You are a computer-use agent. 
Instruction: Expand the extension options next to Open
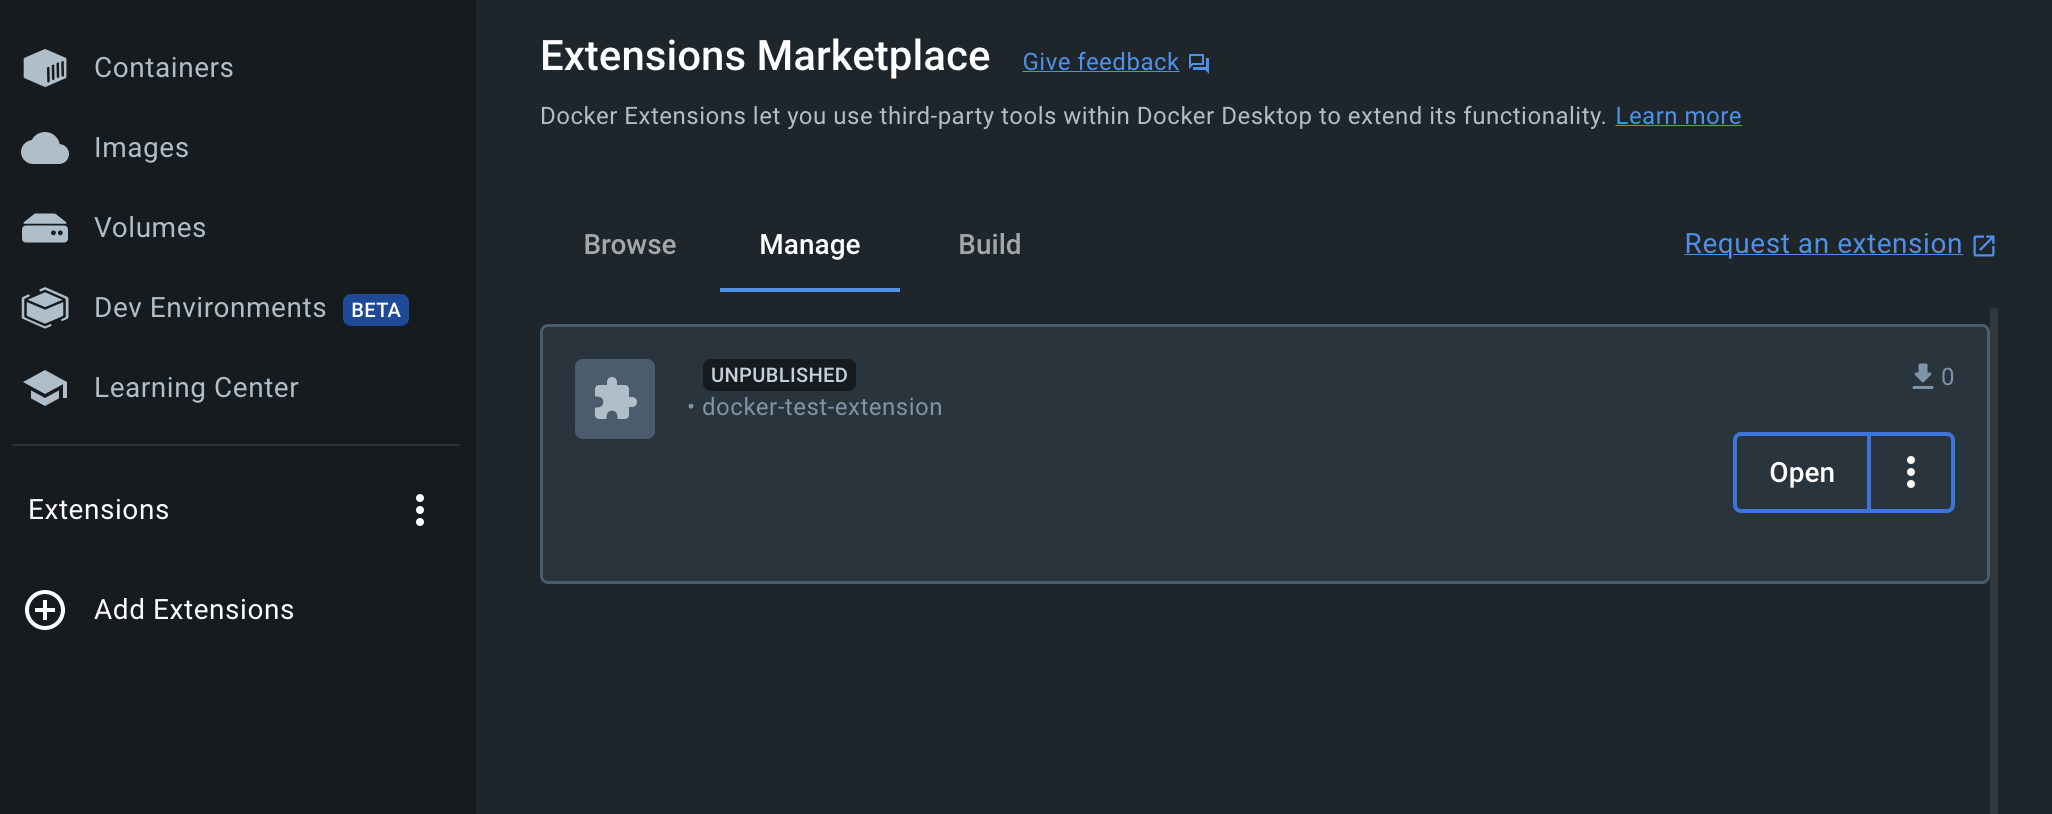pyautogui.click(x=1910, y=472)
